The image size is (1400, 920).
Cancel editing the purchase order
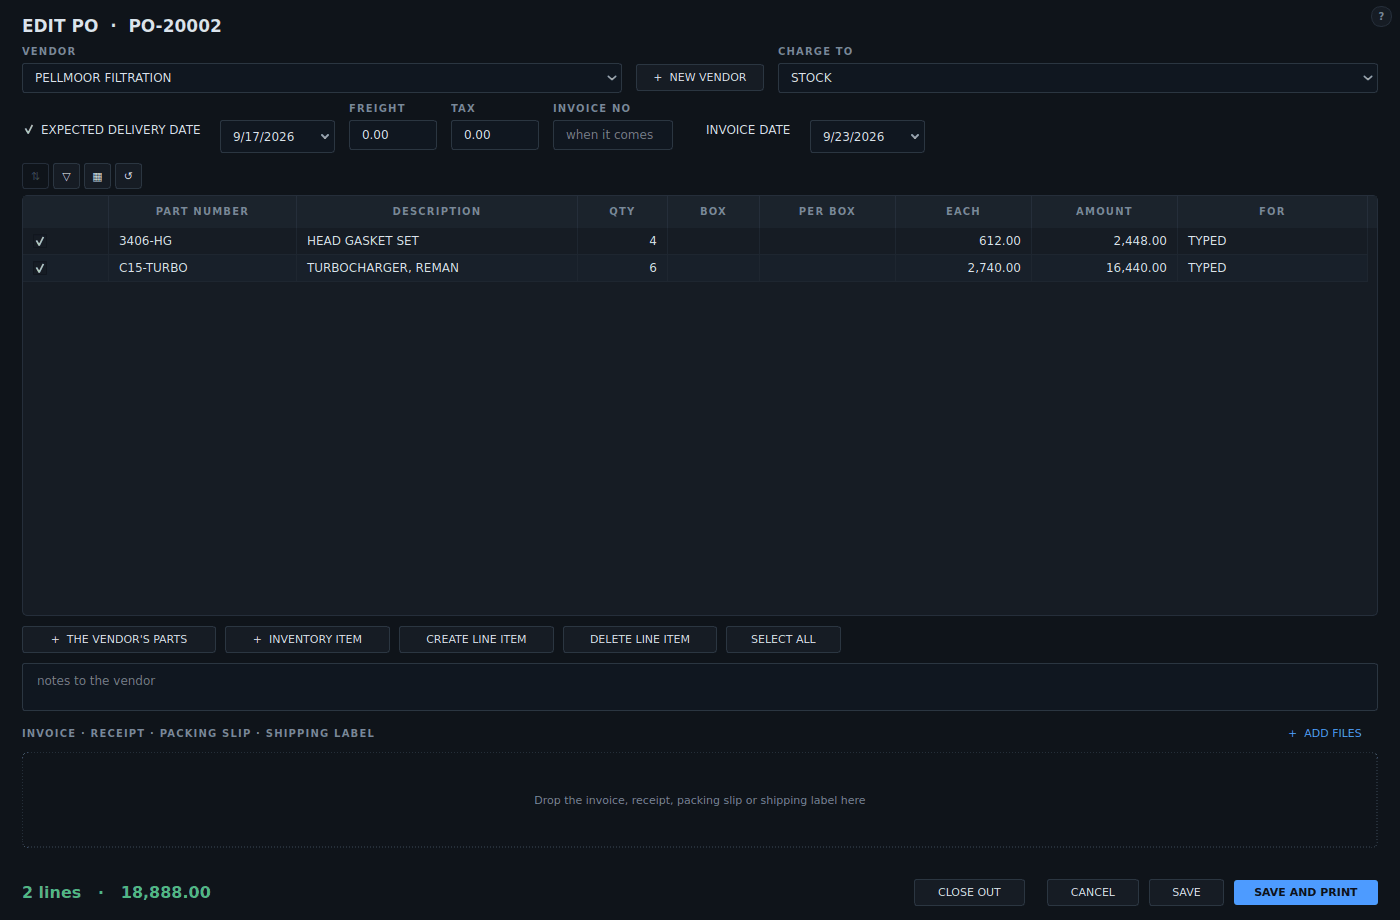tap(1093, 892)
